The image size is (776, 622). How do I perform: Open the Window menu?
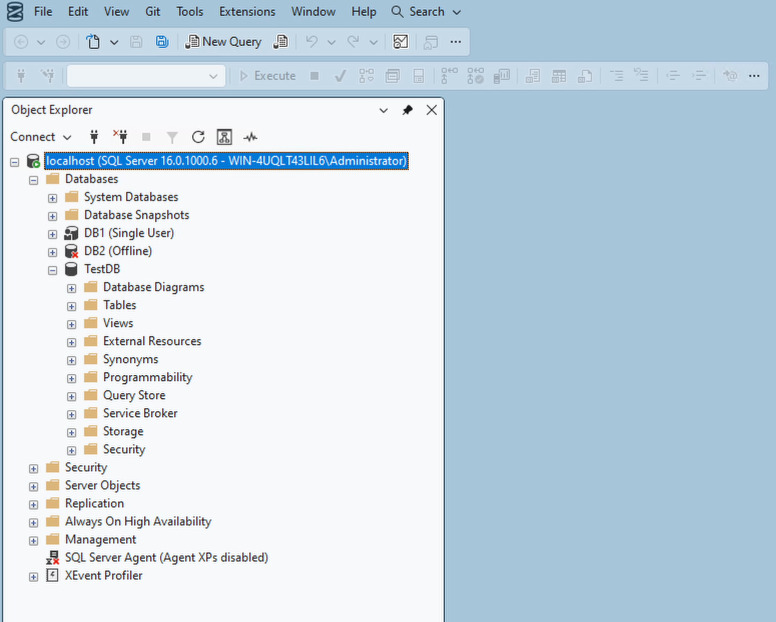[x=313, y=11]
